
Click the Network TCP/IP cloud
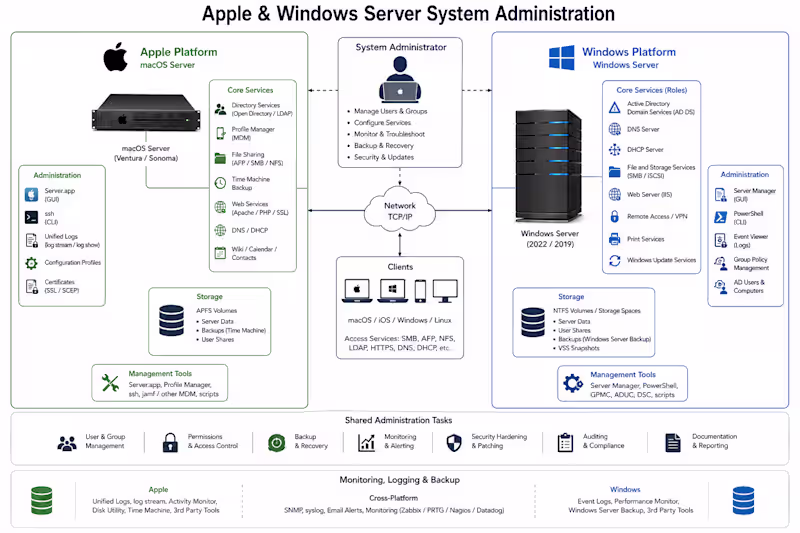[x=400, y=210]
